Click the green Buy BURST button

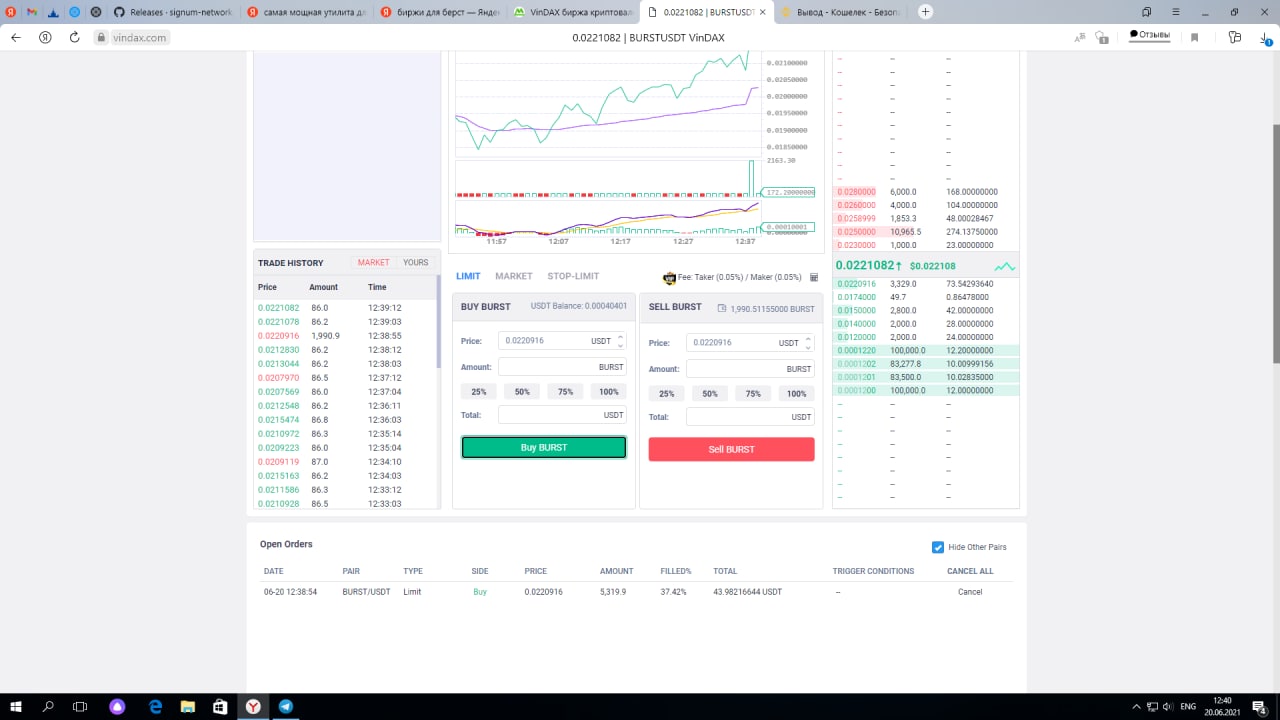(x=544, y=447)
